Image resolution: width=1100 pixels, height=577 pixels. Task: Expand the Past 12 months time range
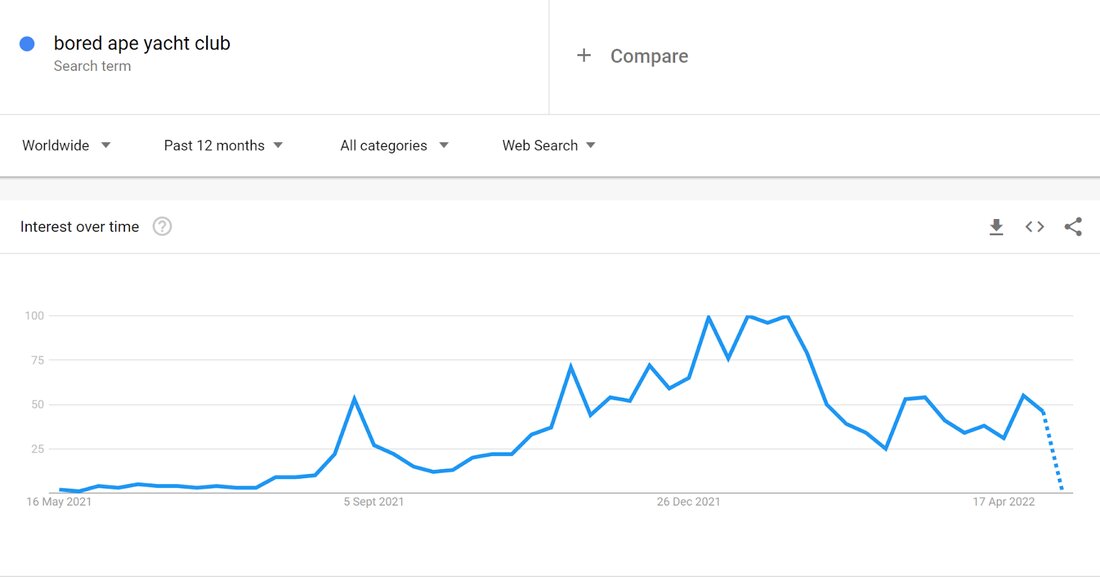click(x=223, y=145)
